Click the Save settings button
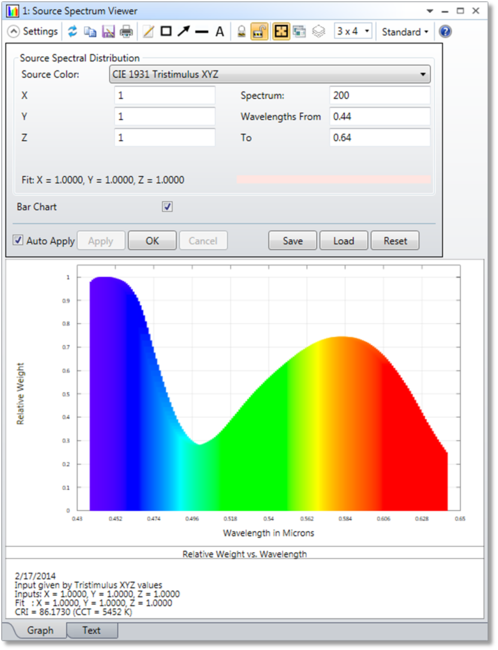Screen dimensions: 498x650 pos(293,241)
